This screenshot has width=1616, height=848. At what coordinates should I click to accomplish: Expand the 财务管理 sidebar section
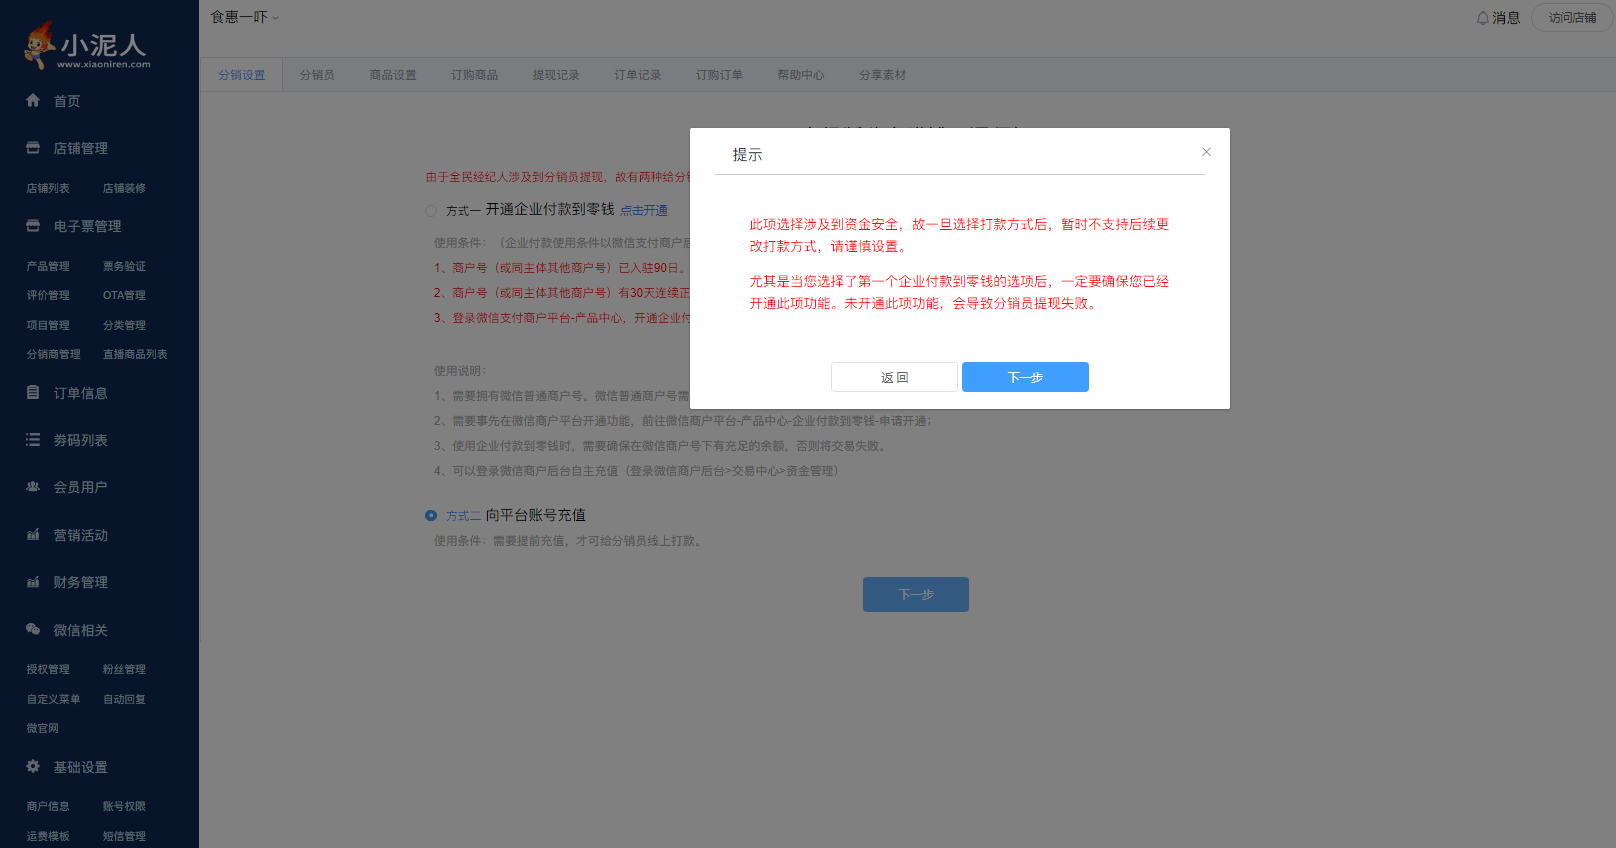tap(80, 582)
